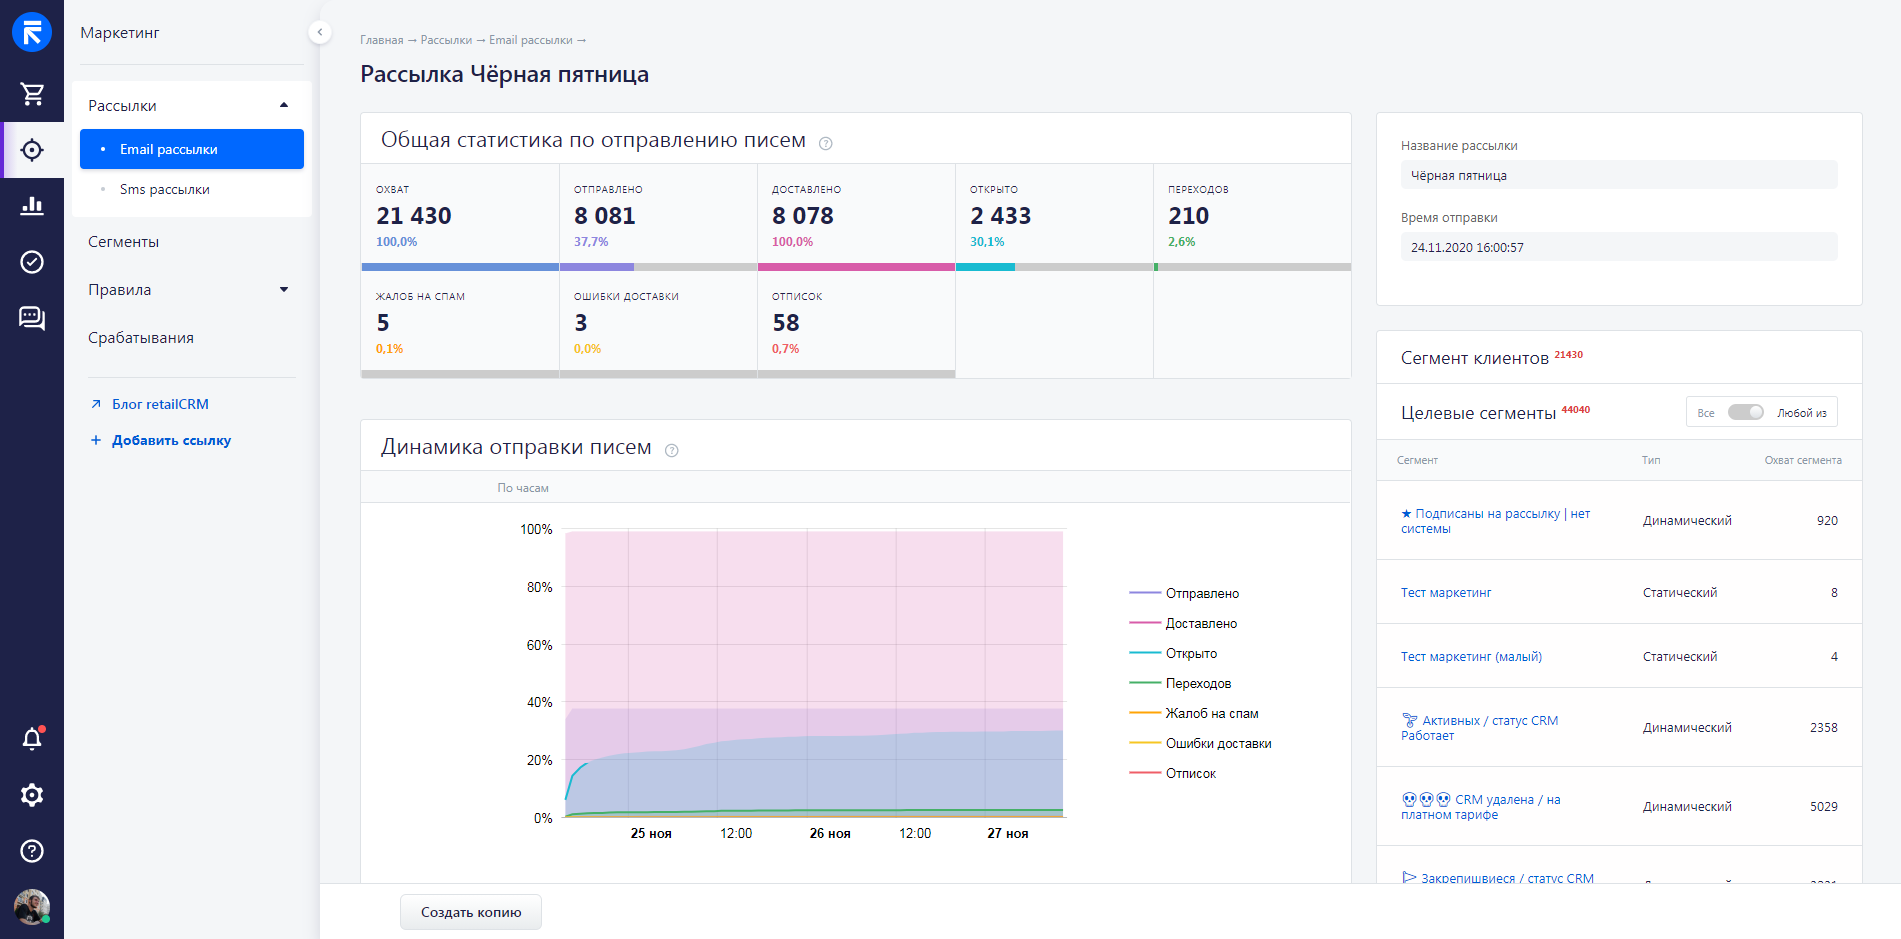Open the Блог retailCRM link

point(160,404)
